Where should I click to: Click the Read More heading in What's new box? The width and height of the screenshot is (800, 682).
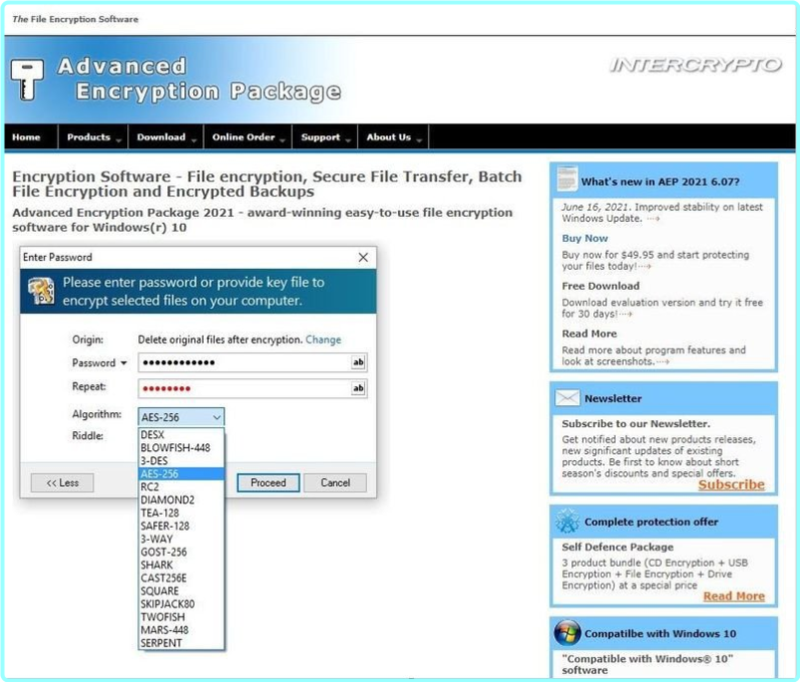click(589, 334)
